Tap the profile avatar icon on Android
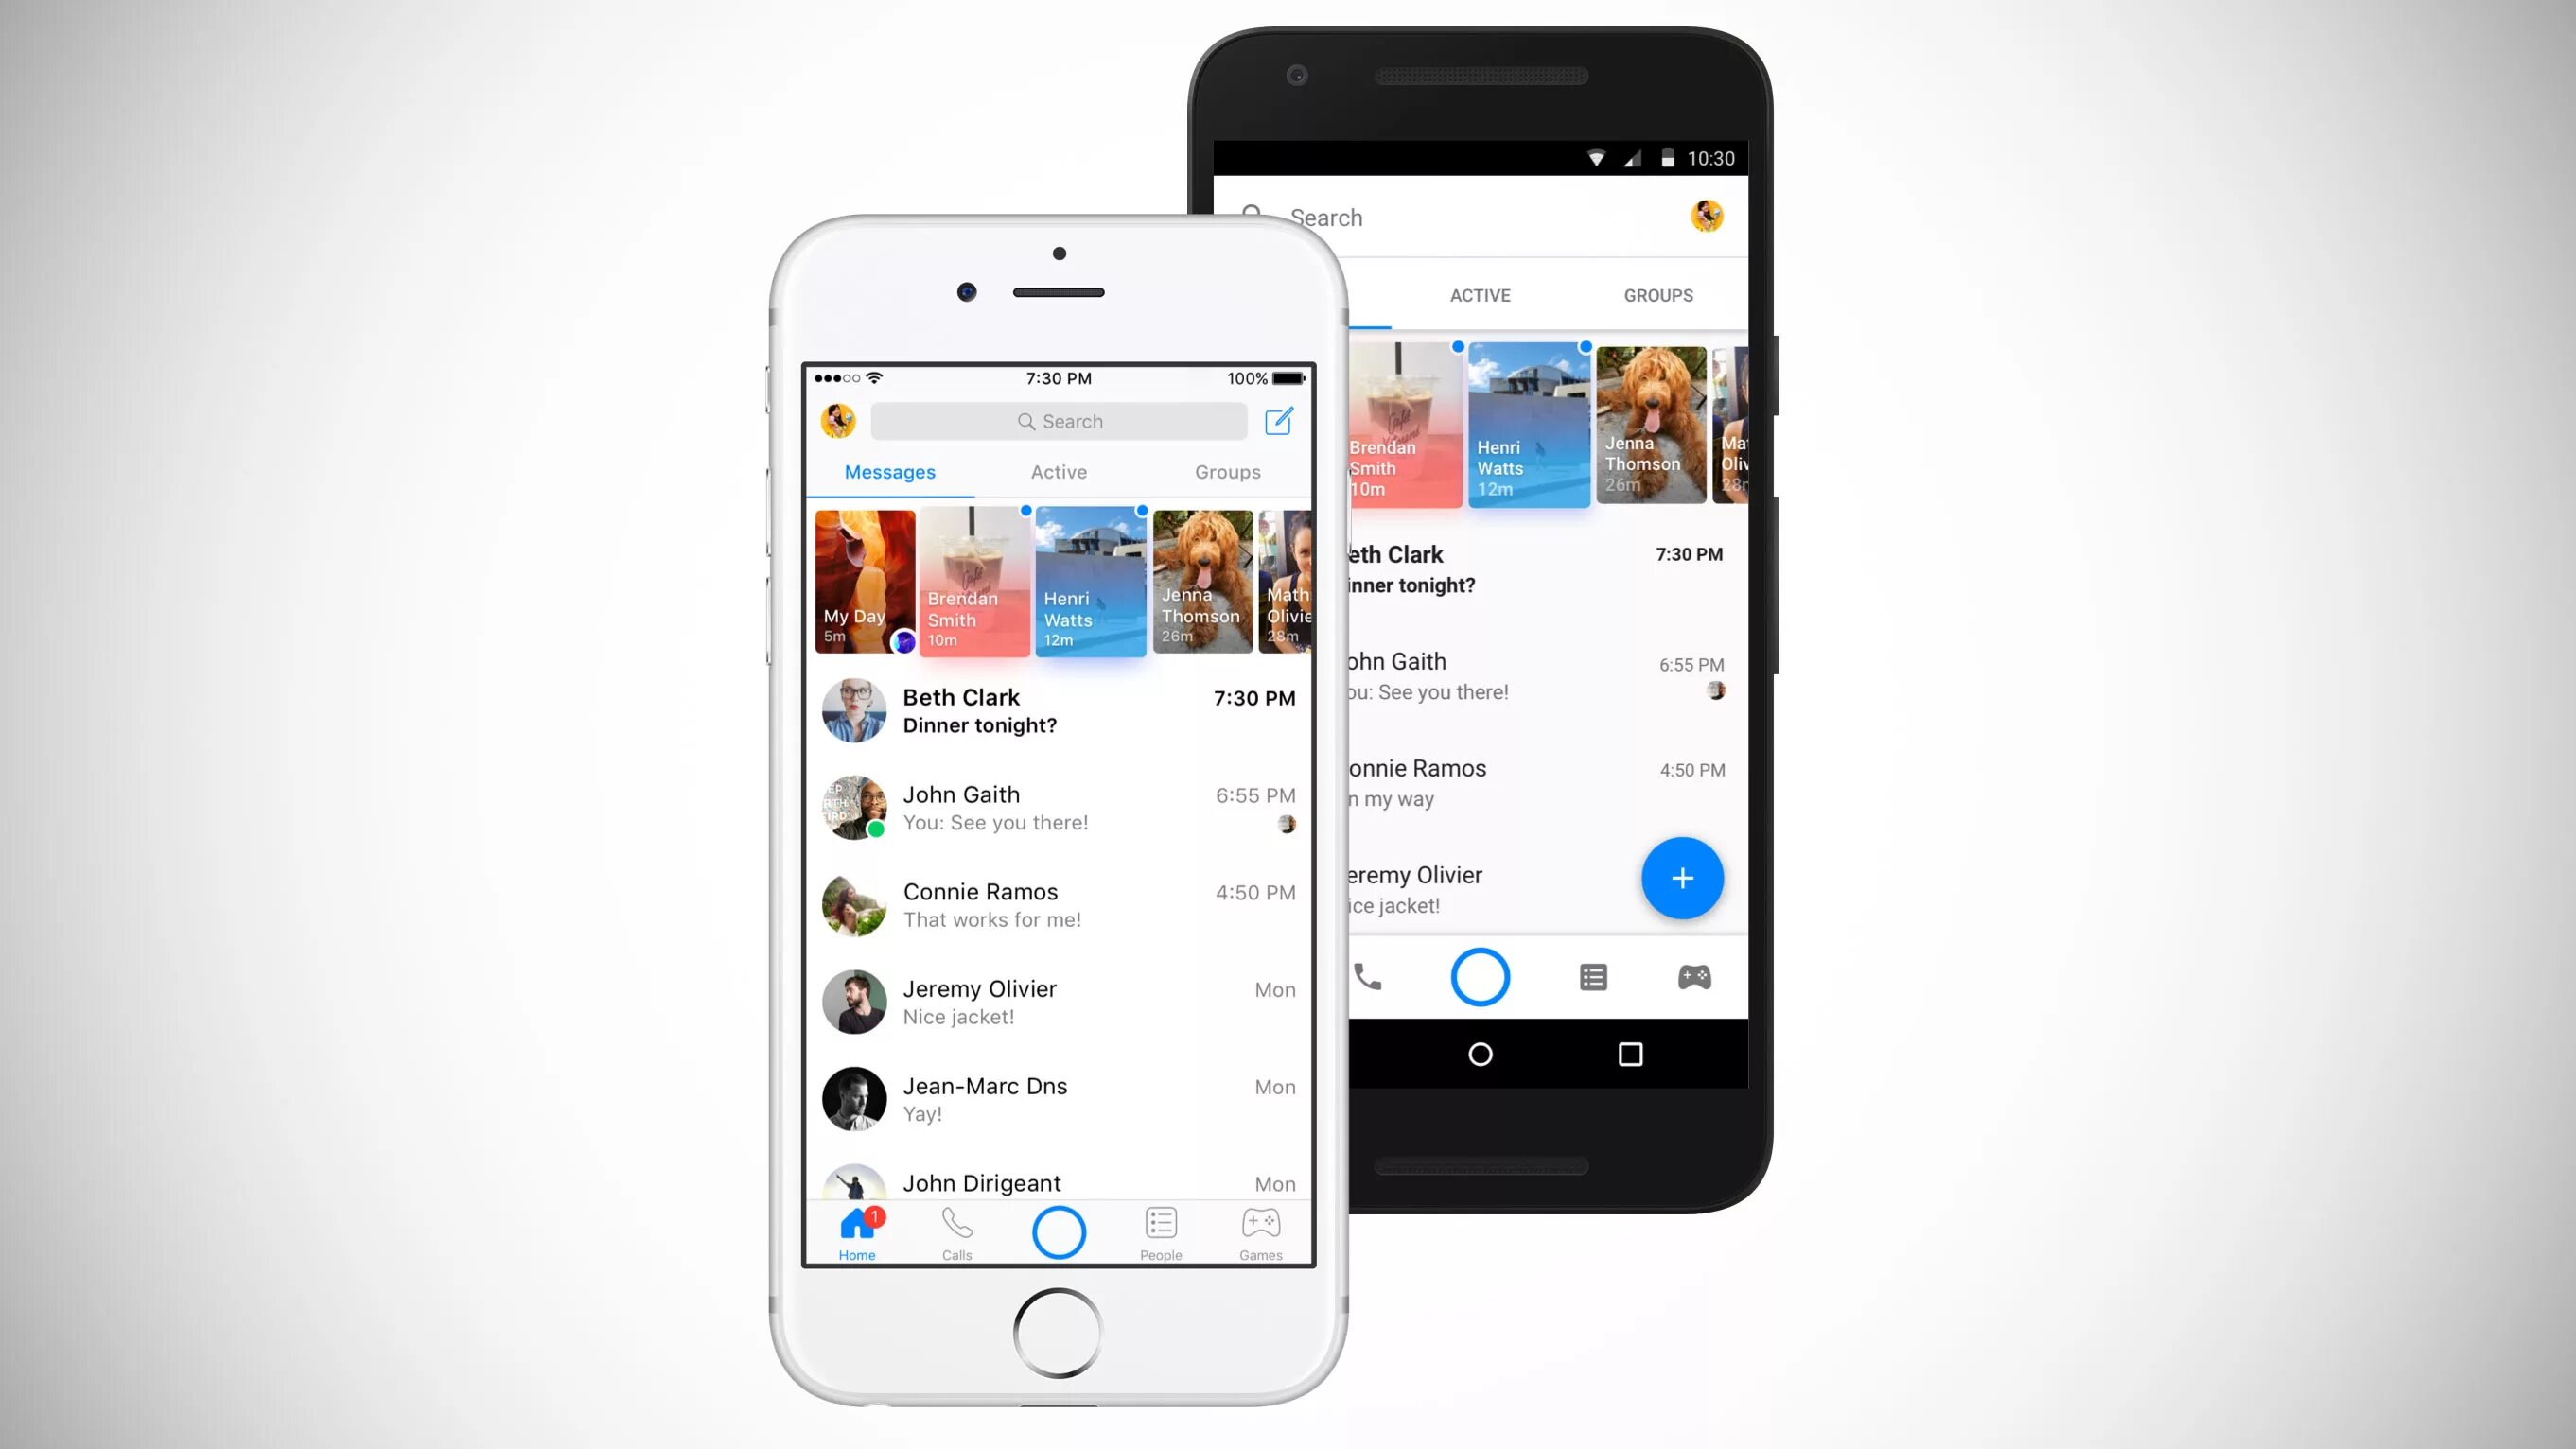Screen dimensions: 2576x1449 (x=1708, y=216)
